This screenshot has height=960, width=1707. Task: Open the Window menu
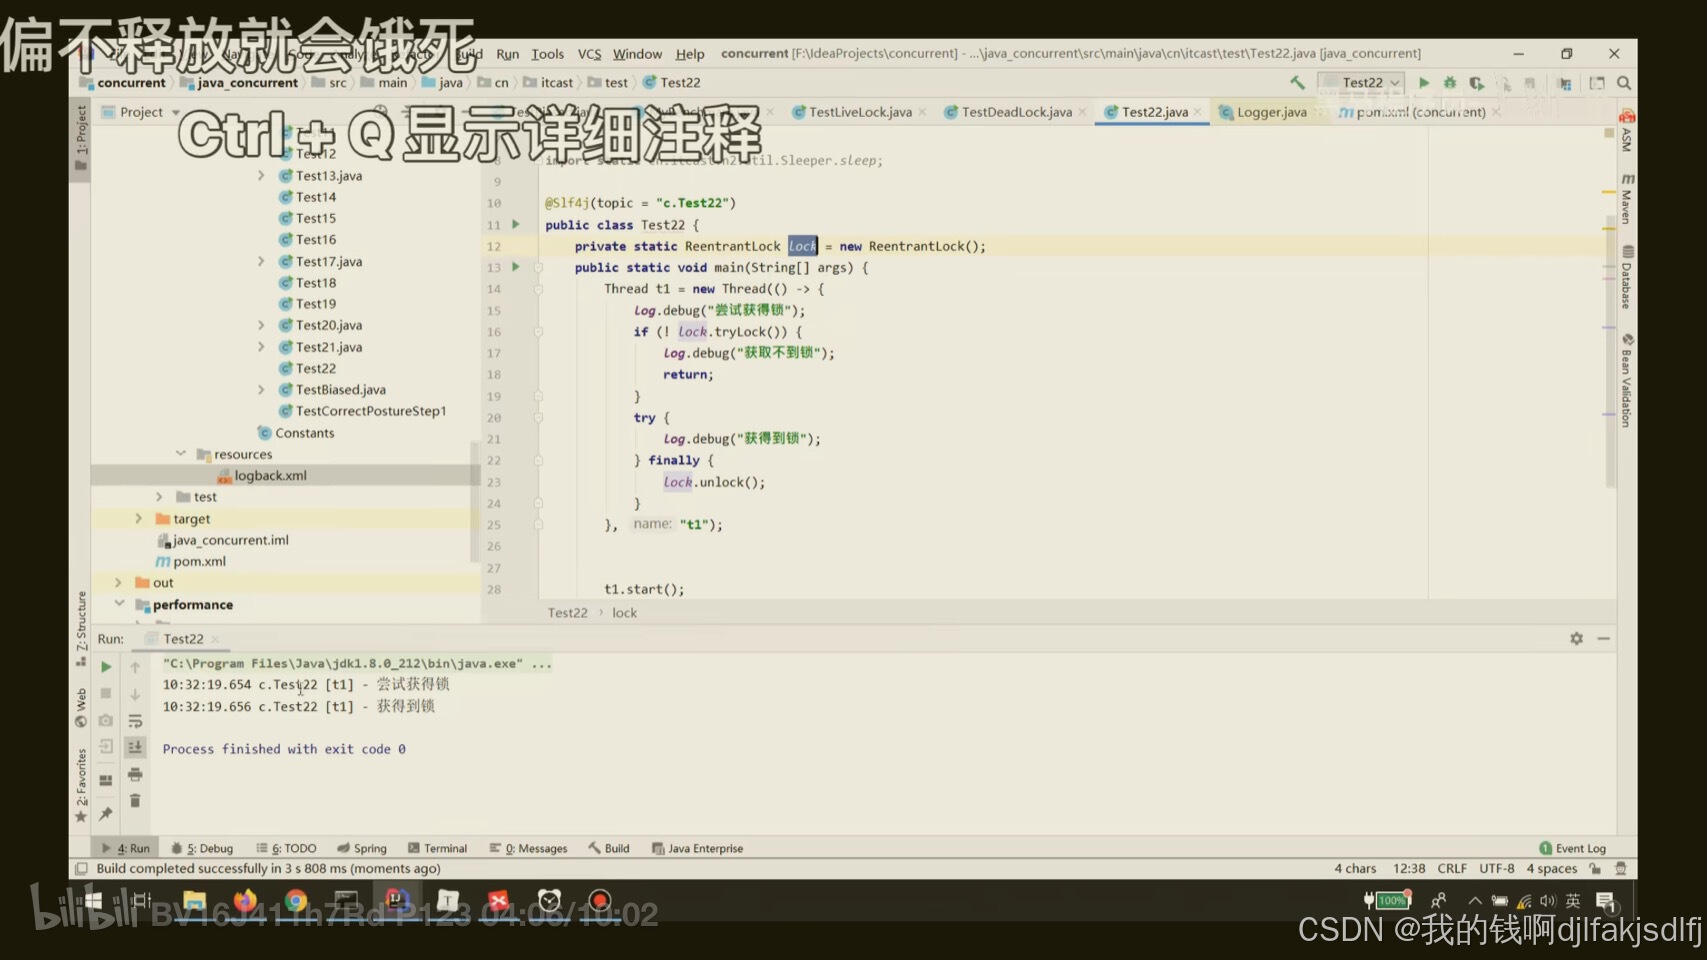tap(637, 54)
